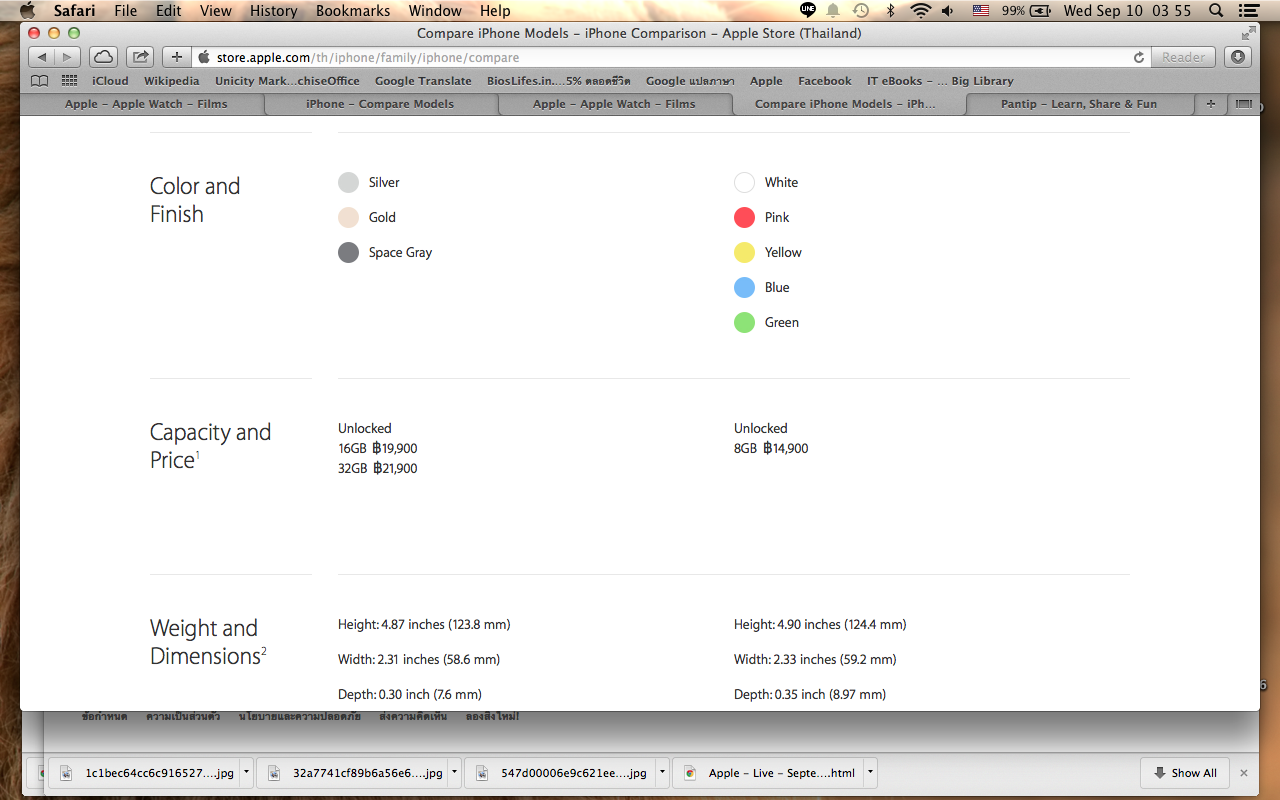Select the Gold color swatch

348,217
